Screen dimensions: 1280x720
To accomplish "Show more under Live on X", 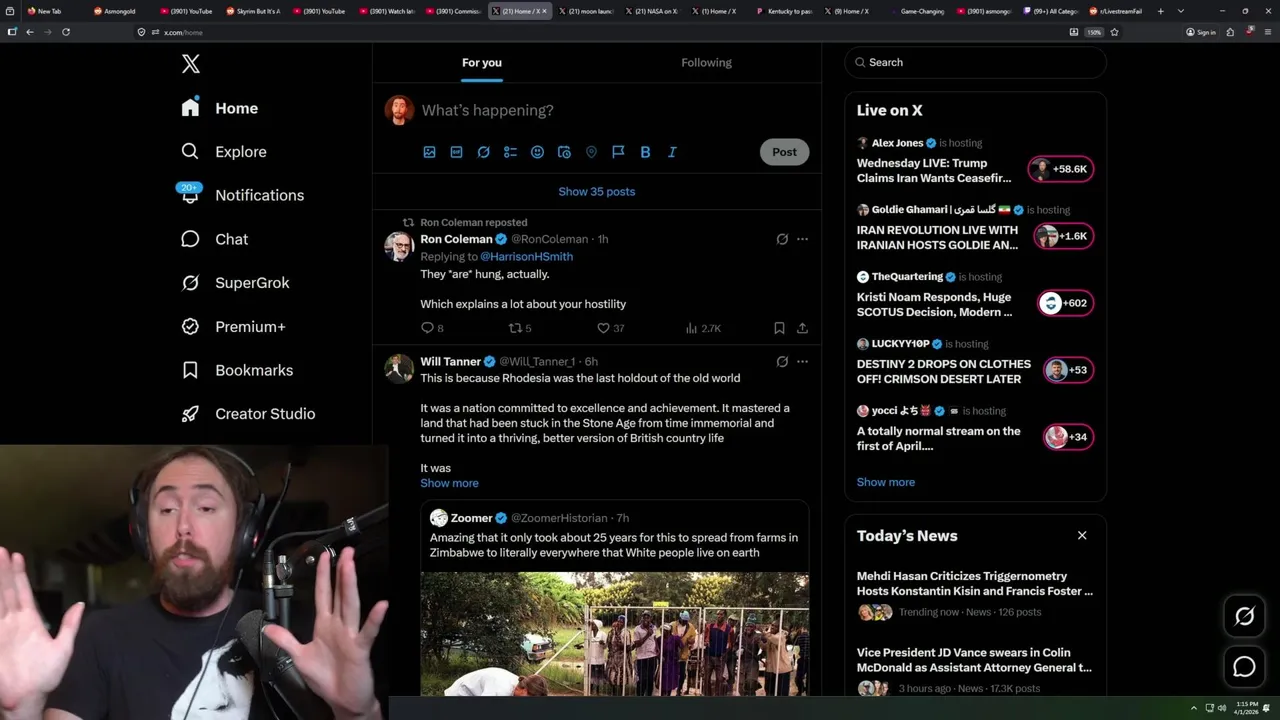I will (x=886, y=482).
